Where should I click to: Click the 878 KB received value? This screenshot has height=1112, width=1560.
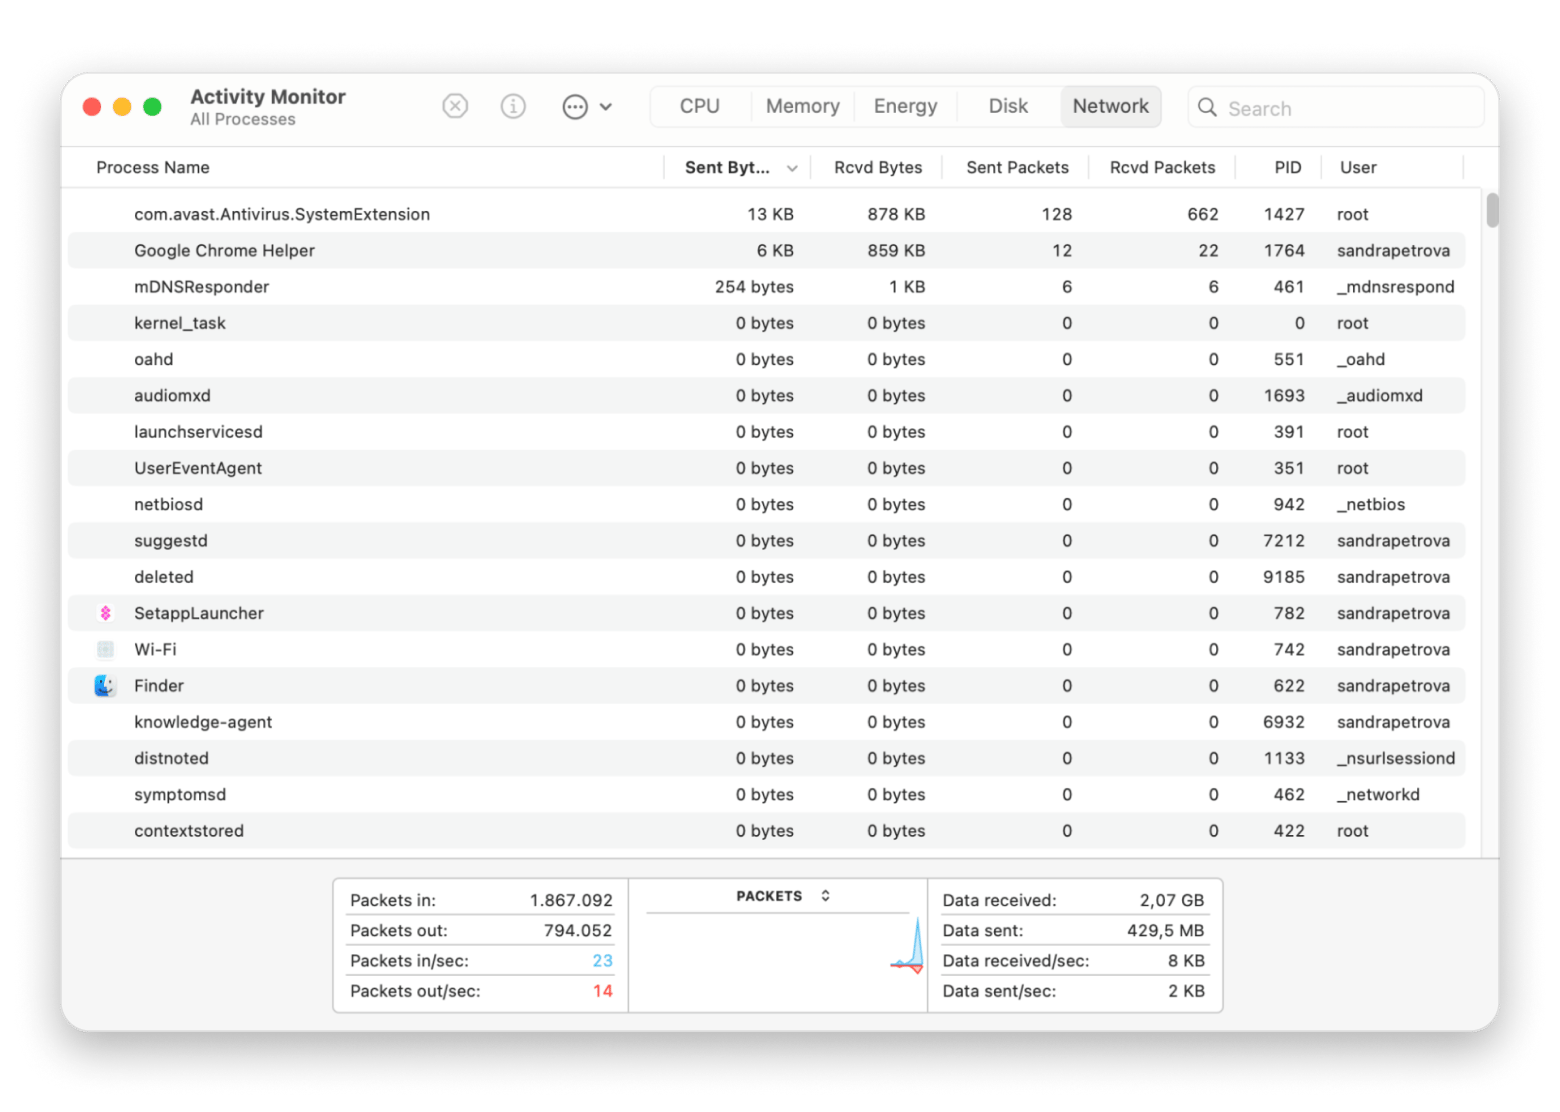pyautogui.click(x=896, y=214)
